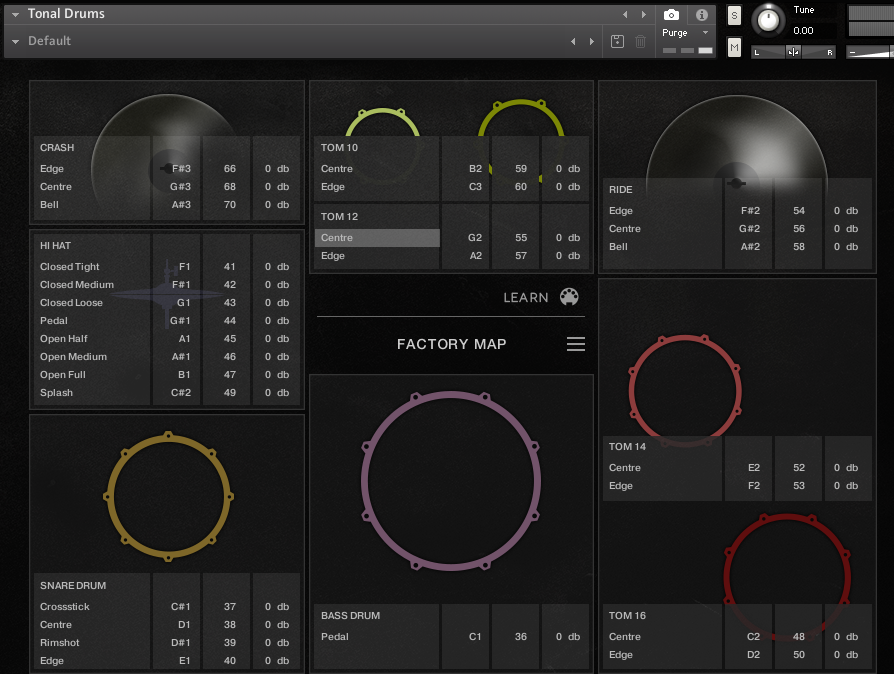Expand the Default snapshot dropdown
This screenshot has width=894, height=674.
point(15,41)
